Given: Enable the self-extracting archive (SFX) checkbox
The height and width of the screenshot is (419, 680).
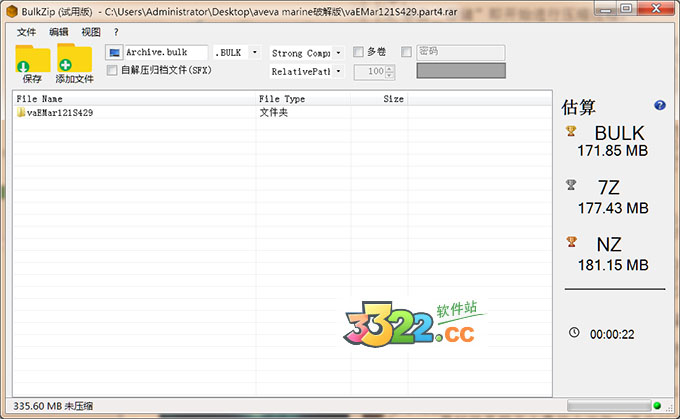Looking at the screenshot, I should point(112,70).
